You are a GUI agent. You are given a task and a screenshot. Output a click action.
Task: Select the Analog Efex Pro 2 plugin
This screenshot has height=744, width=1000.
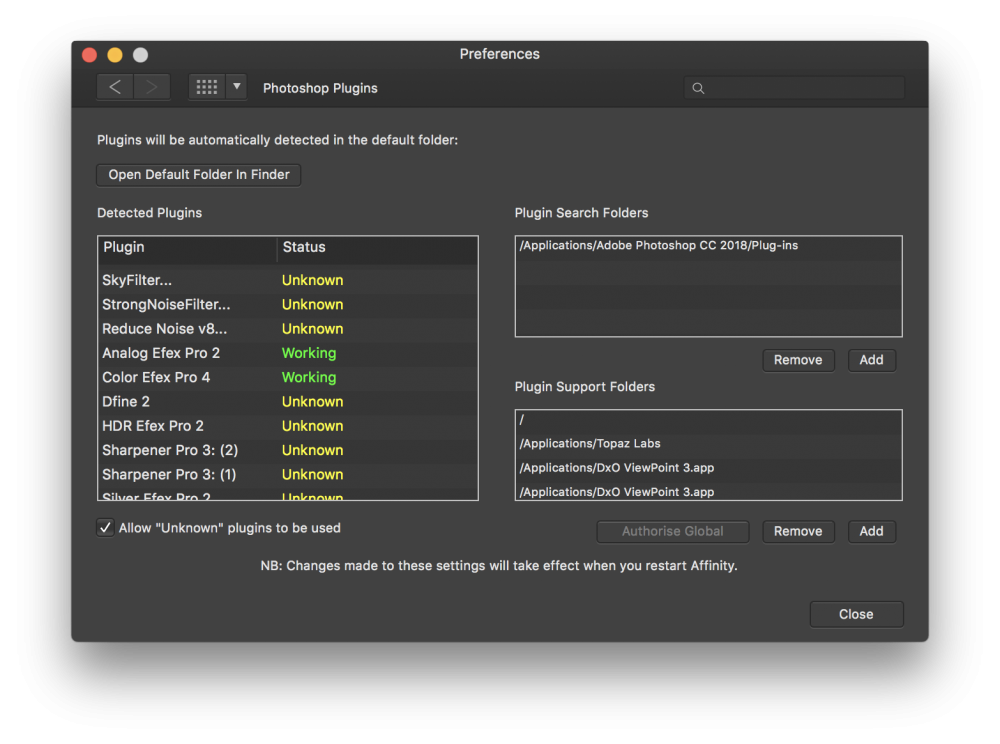(x=288, y=353)
